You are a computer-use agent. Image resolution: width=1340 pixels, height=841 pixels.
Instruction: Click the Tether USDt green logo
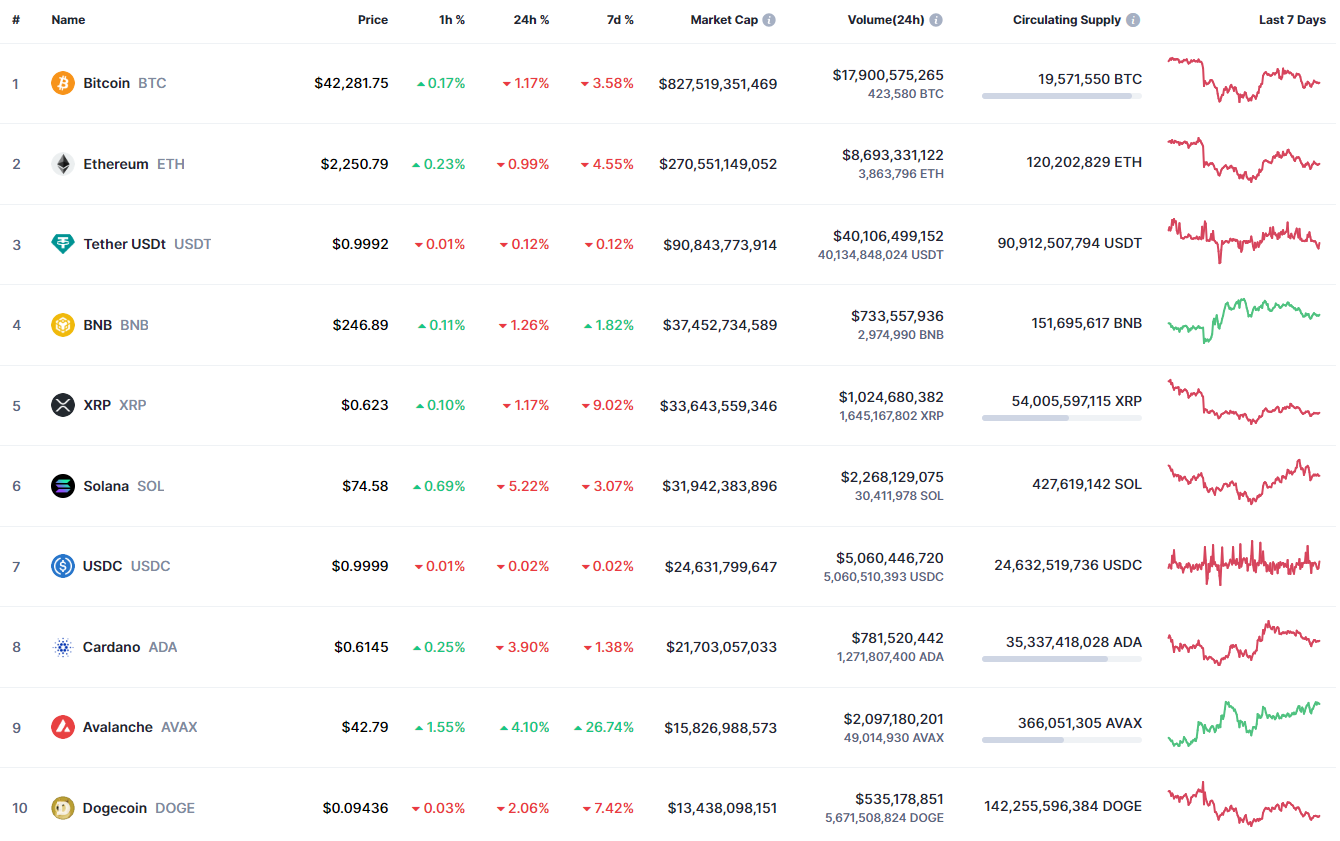(x=63, y=244)
